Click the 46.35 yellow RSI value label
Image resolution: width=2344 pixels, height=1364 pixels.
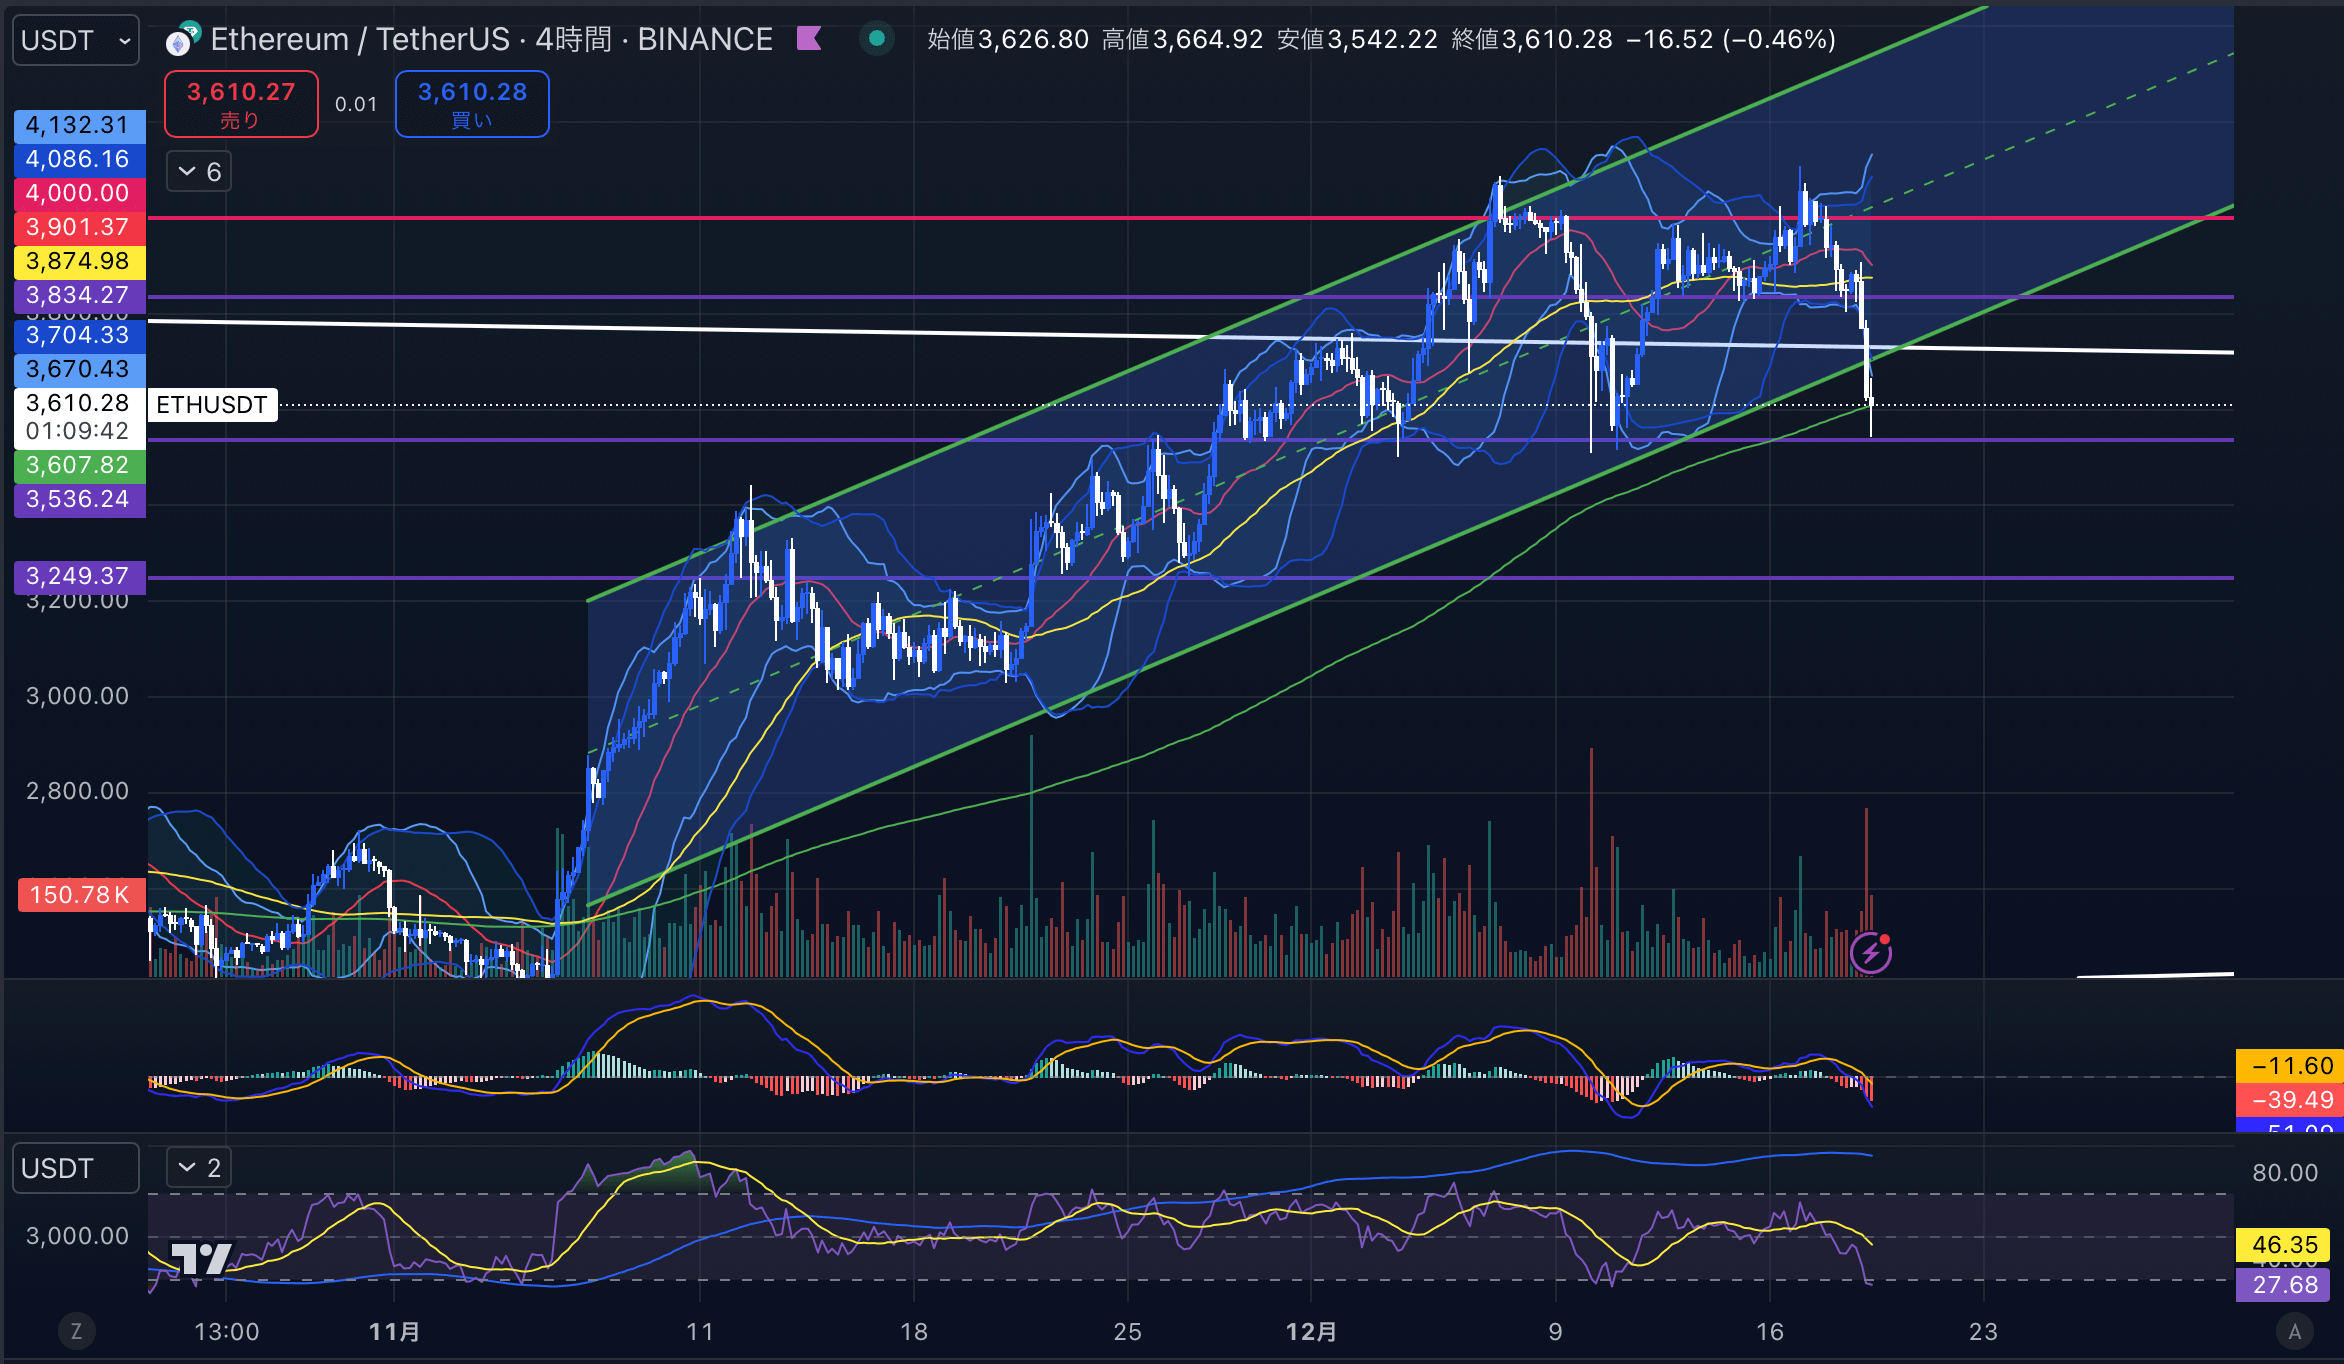click(x=2284, y=1245)
